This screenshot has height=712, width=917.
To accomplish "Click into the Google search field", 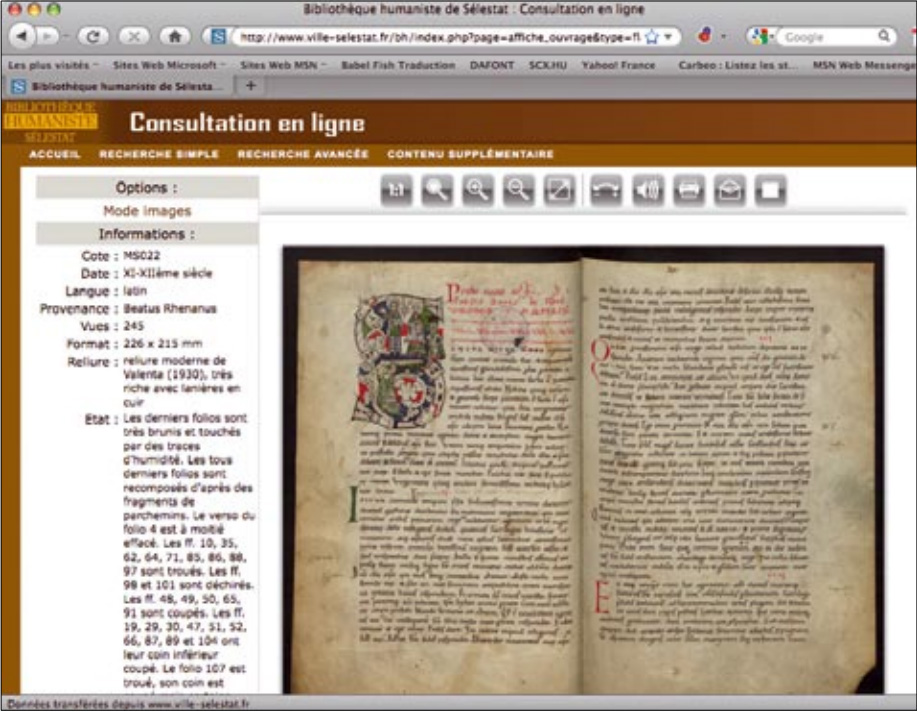I will point(829,37).
